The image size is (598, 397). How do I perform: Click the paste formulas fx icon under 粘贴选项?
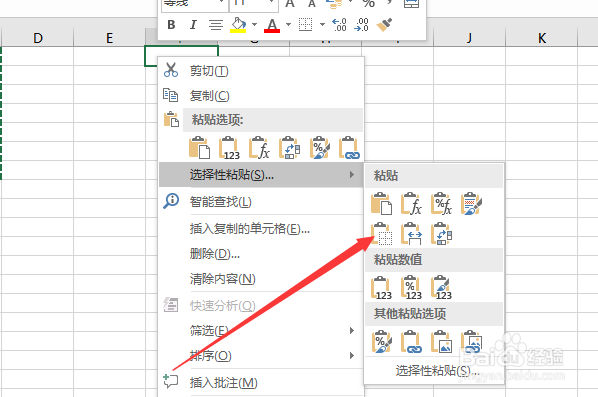pyautogui.click(x=259, y=148)
